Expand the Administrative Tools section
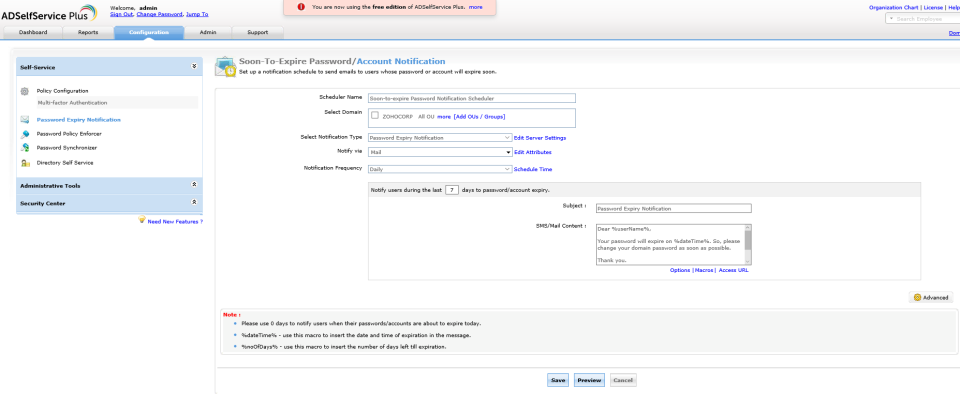The height and width of the screenshot is (394, 960). [194, 185]
